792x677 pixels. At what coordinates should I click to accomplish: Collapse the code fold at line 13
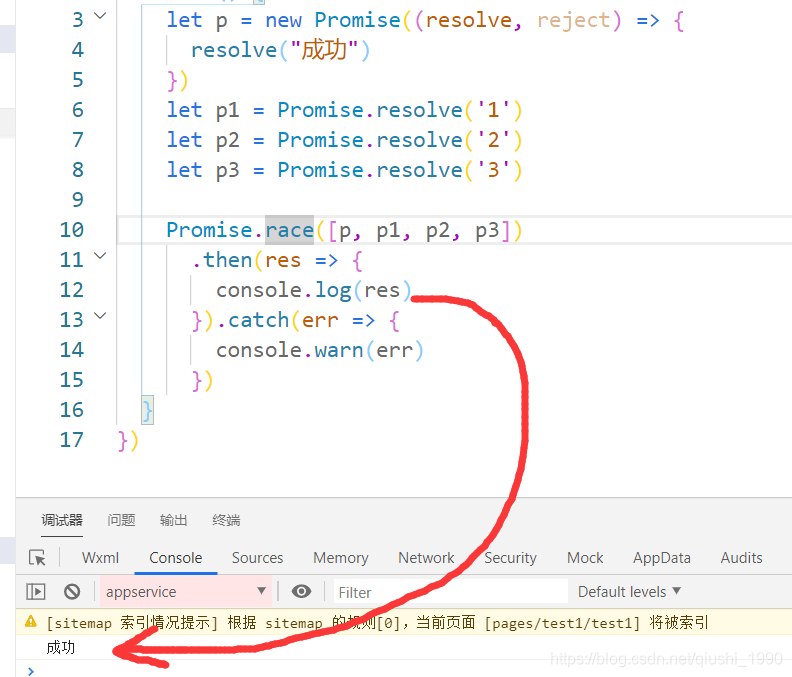pyautogui.click(x=101, y=316)
